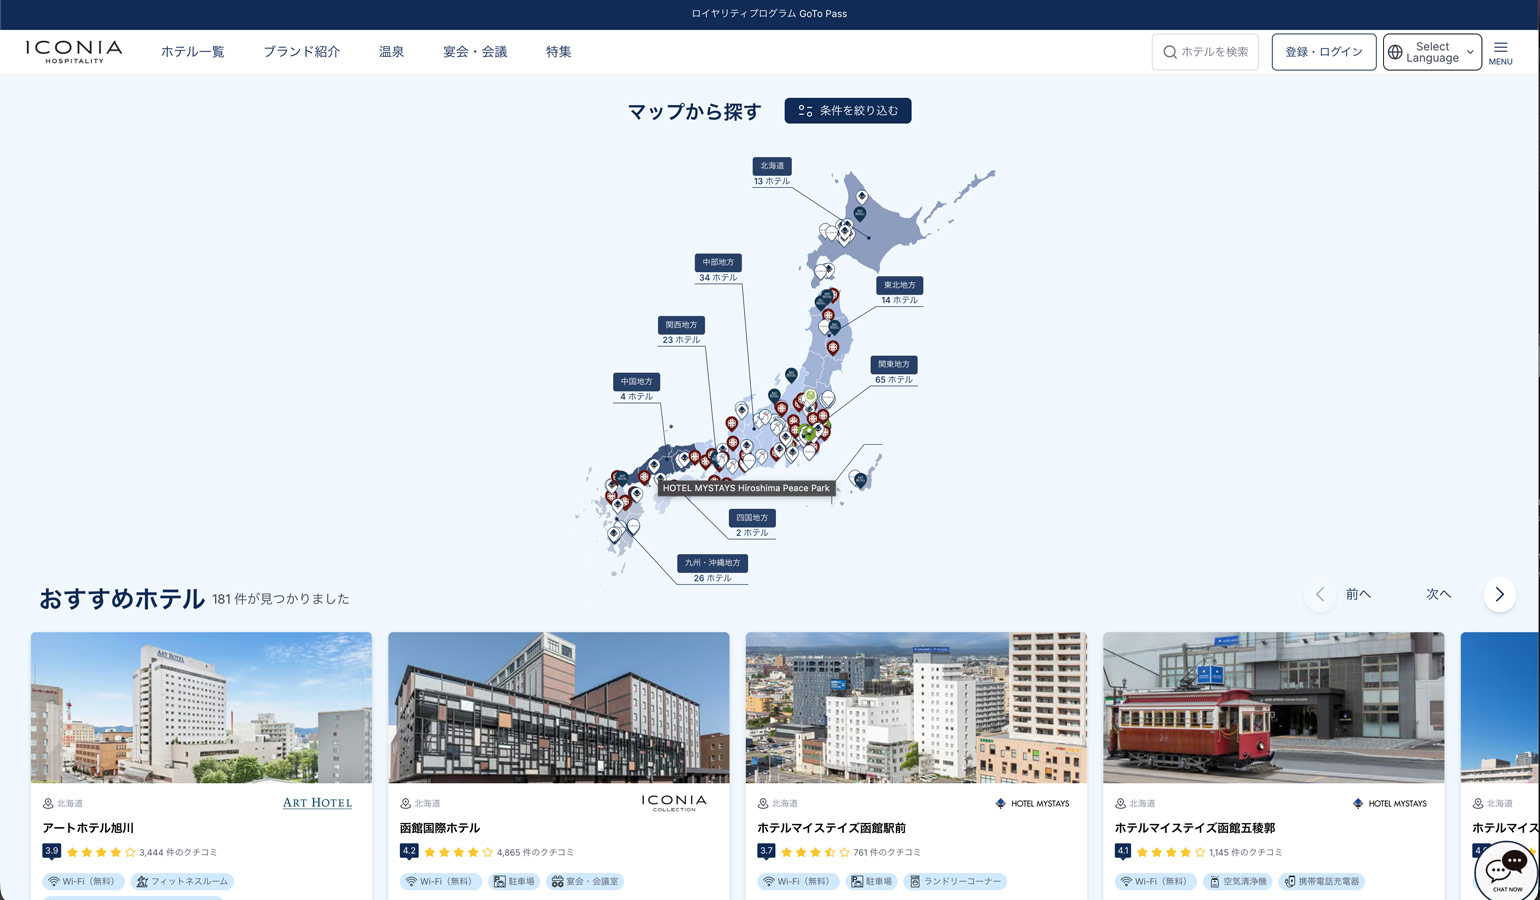The width and height of the screenshot is (1540, 900).
Task: Open the アートホテル旭川 hotel photo
Action: pos(201,708)
